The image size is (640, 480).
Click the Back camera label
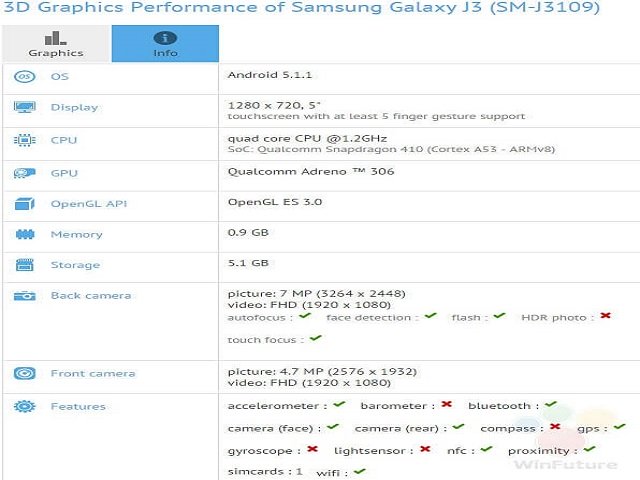pyautogui.click(x=91, y=296)
